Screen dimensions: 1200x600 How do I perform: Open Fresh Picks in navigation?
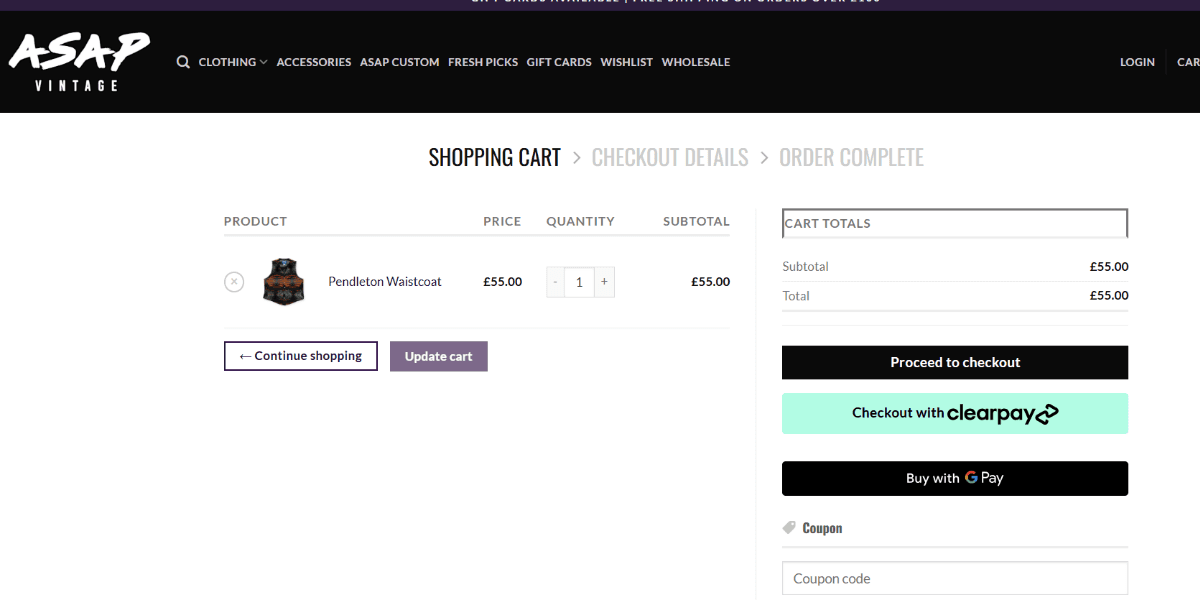tap(483, 62)
